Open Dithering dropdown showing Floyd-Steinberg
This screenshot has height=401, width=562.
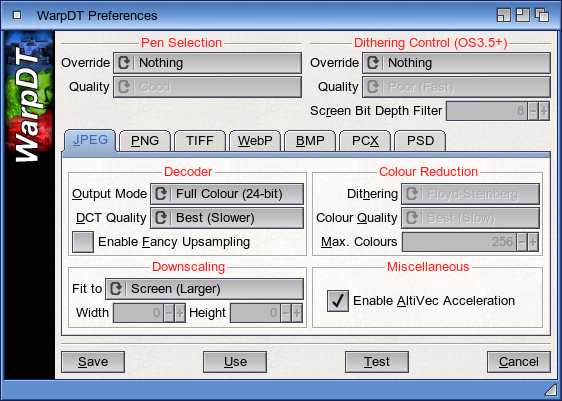coord(470,194)
